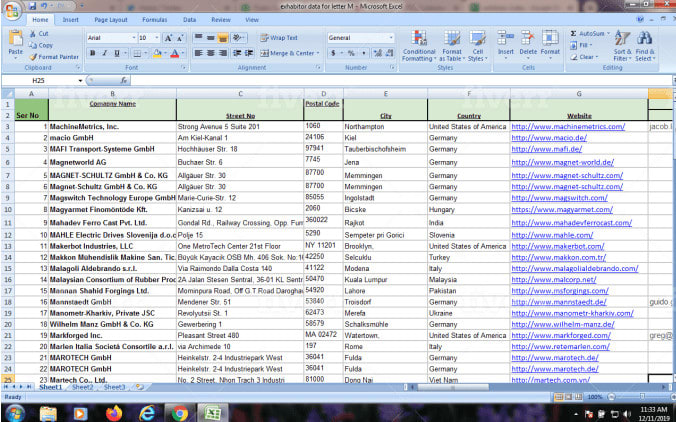Toggle Align Text Left
Screen dimensions: 676x422
(198, 53)
